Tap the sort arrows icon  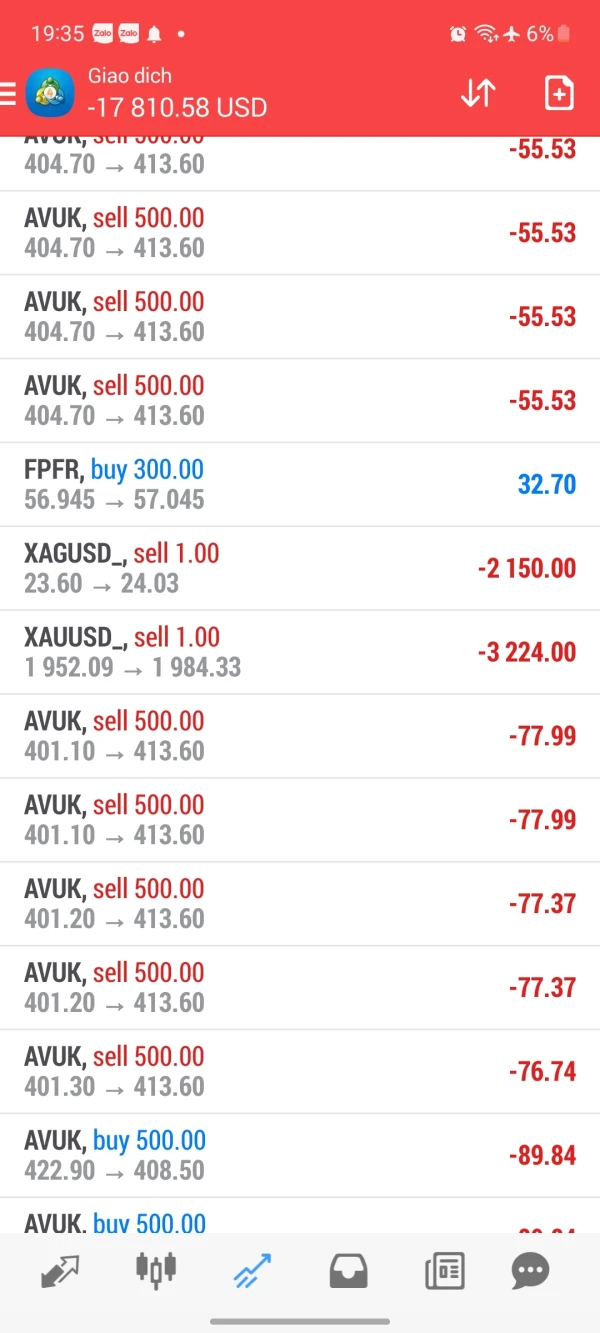[x=478, y=93]
